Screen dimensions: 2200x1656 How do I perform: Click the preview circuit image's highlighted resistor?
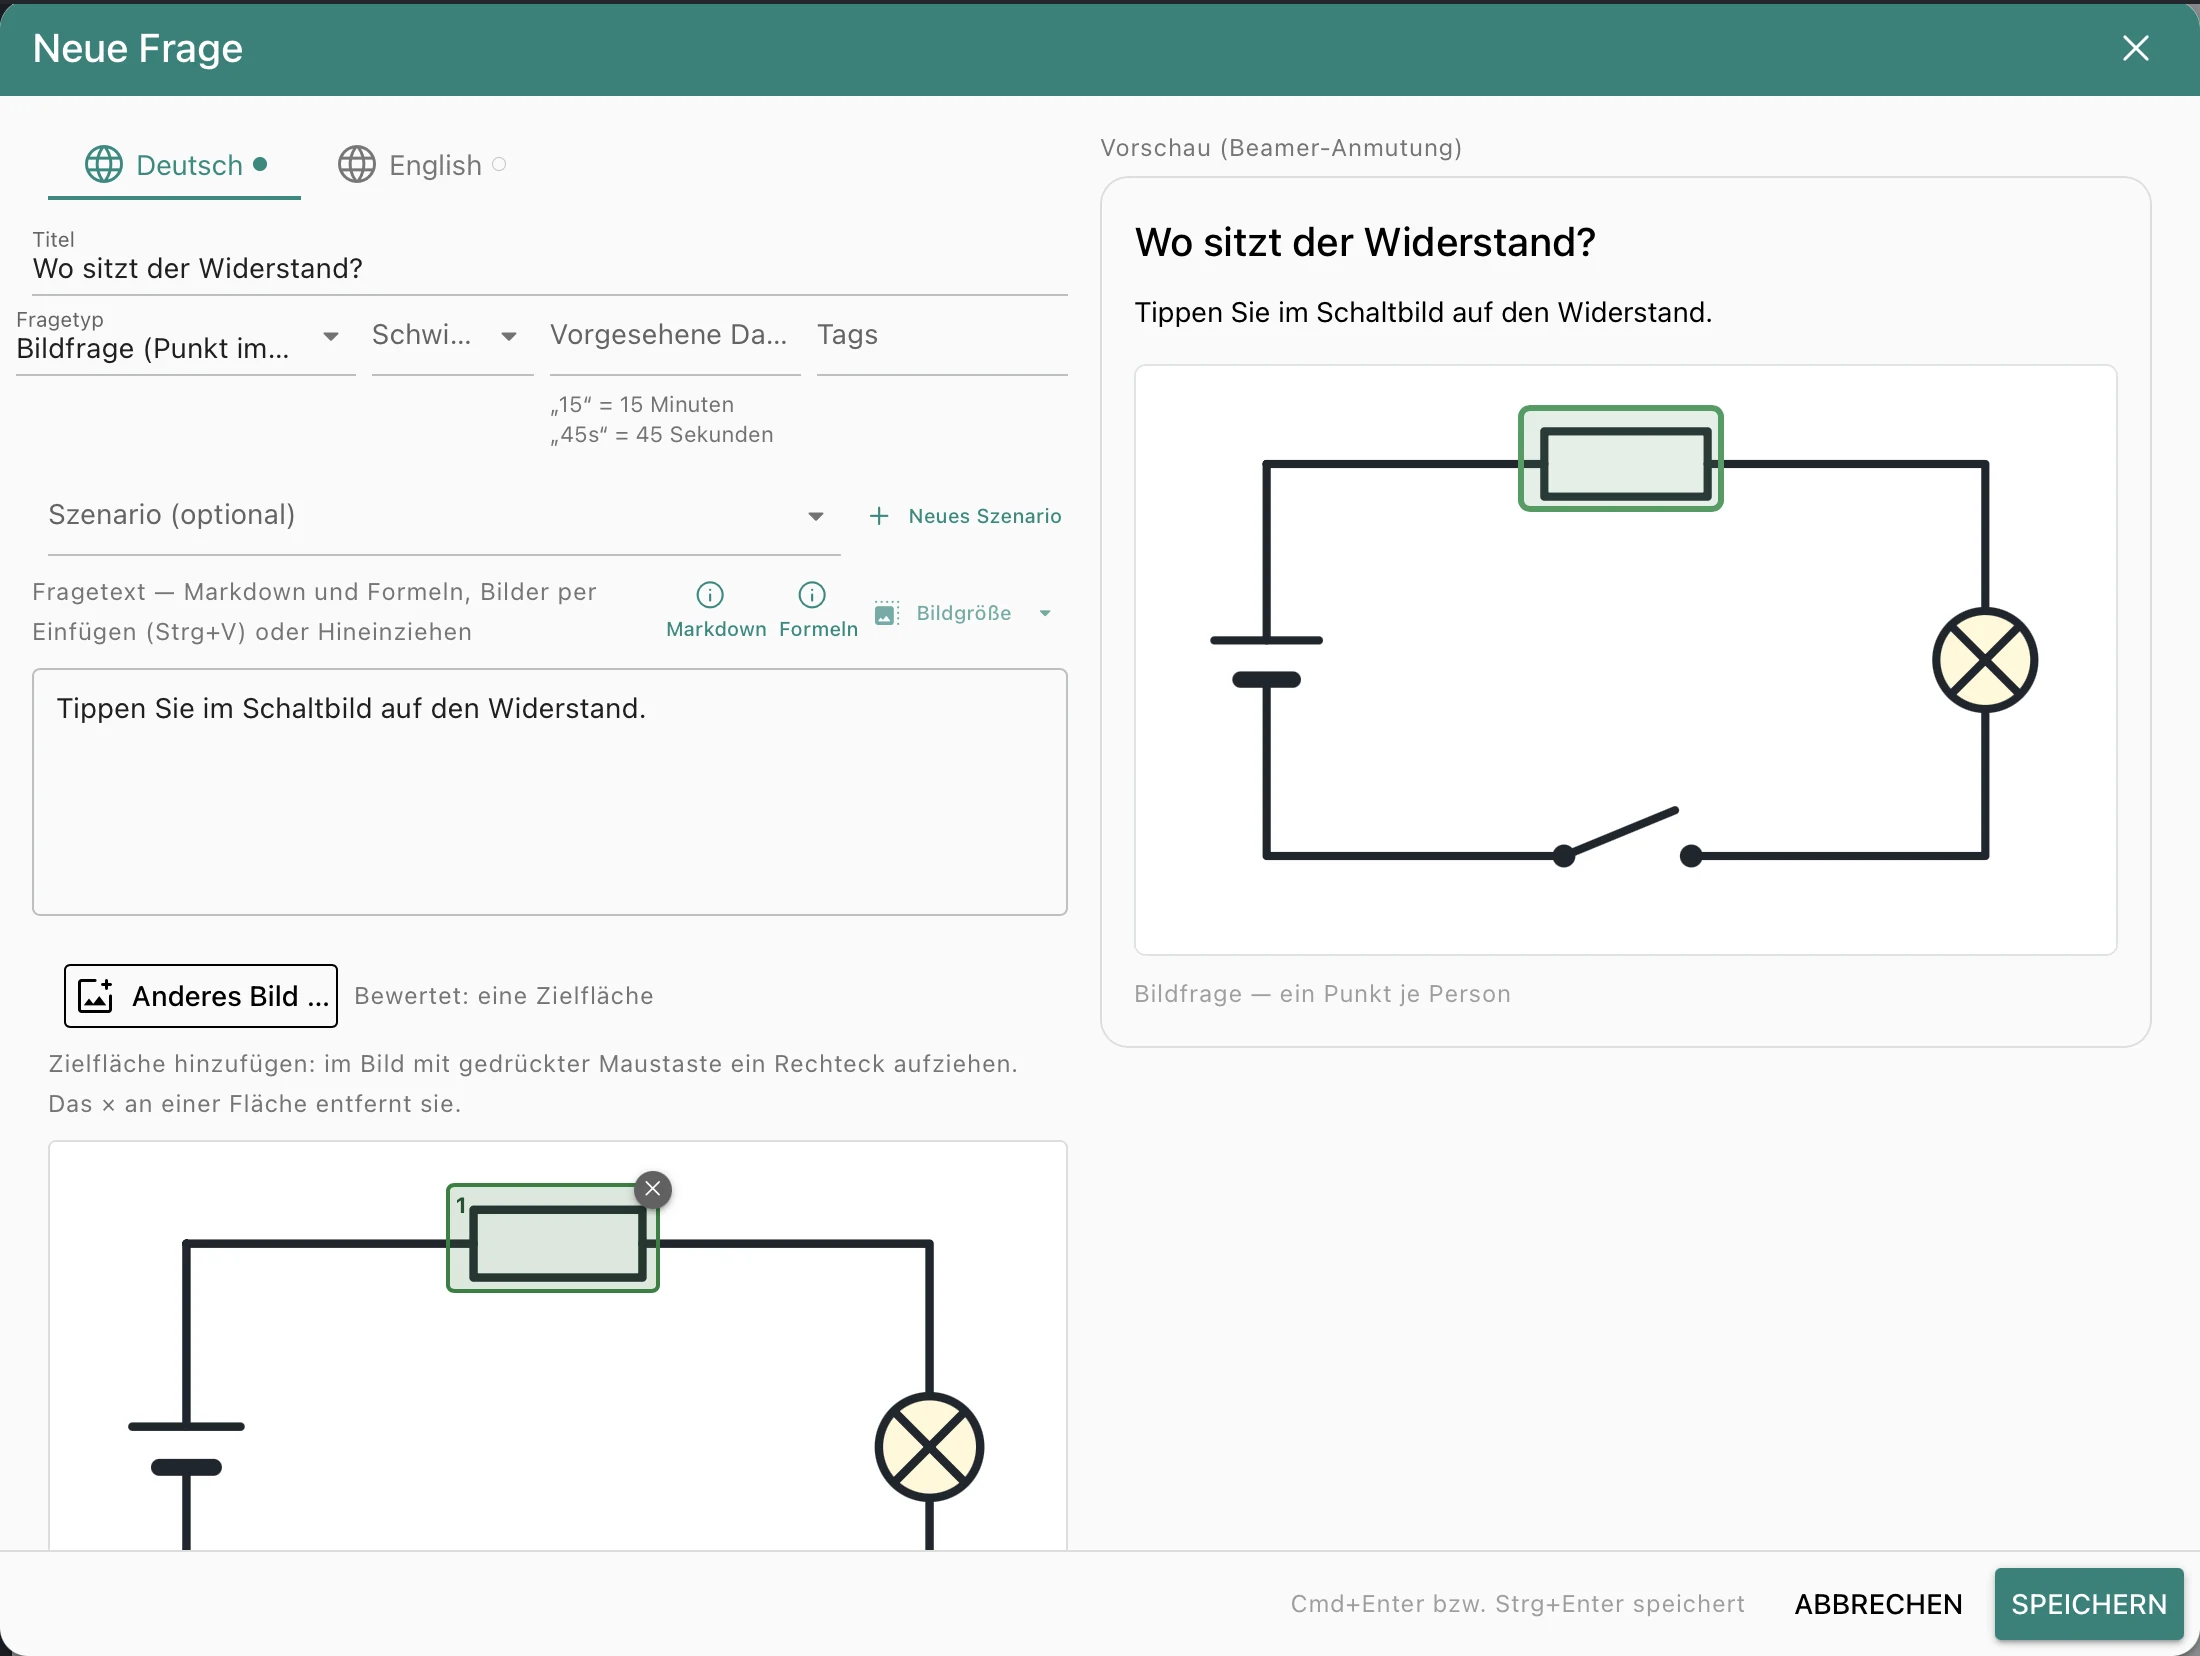pos(1621,459)
